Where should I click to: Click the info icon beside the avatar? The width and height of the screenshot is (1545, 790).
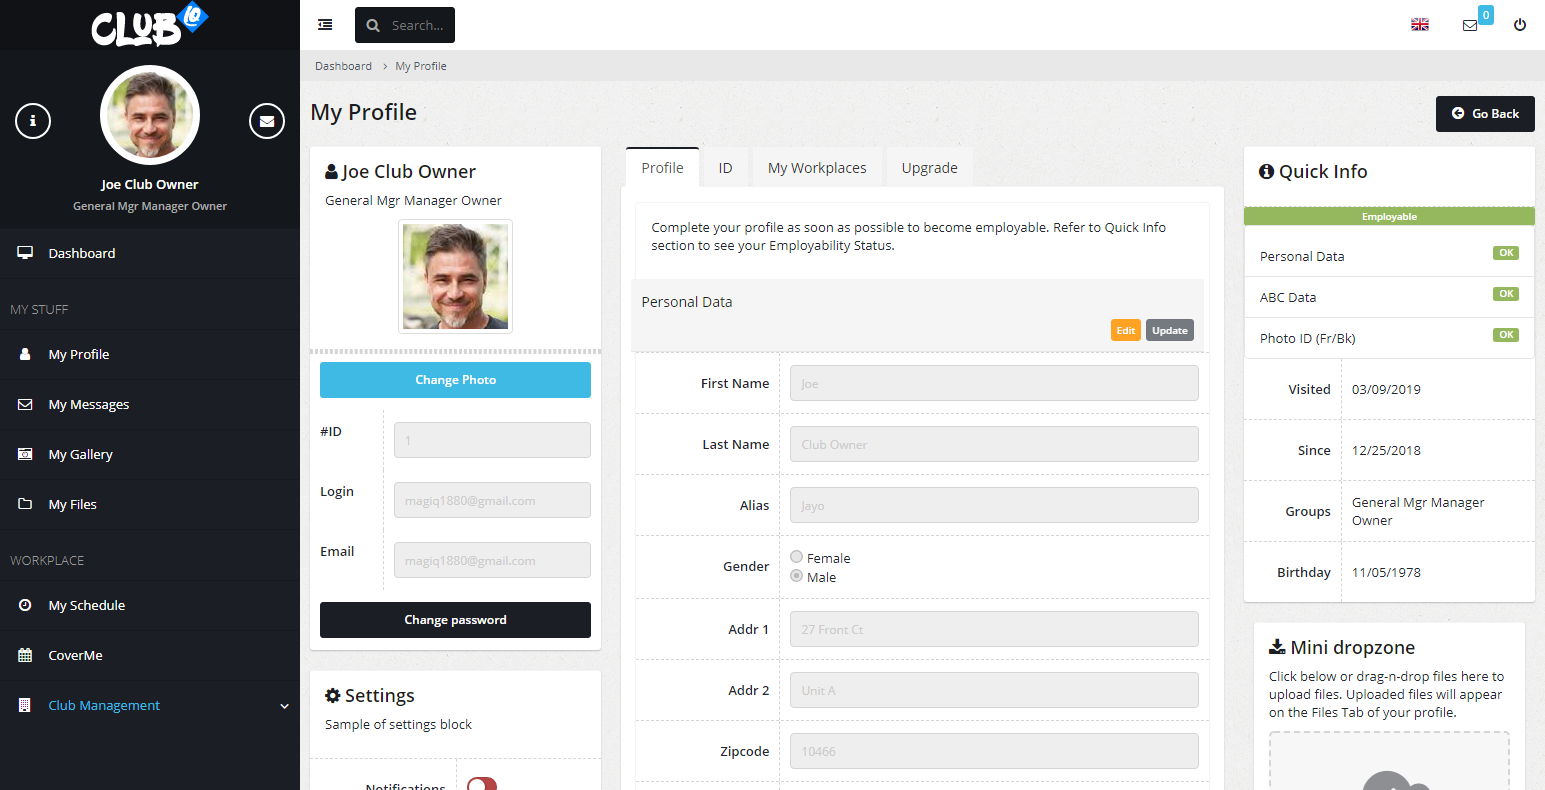33,121
